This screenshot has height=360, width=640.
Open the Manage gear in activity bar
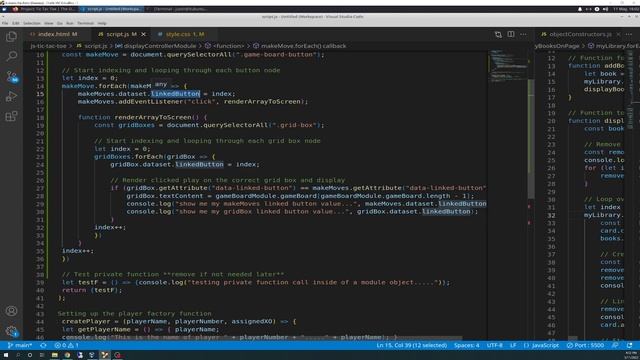(11, 331)
